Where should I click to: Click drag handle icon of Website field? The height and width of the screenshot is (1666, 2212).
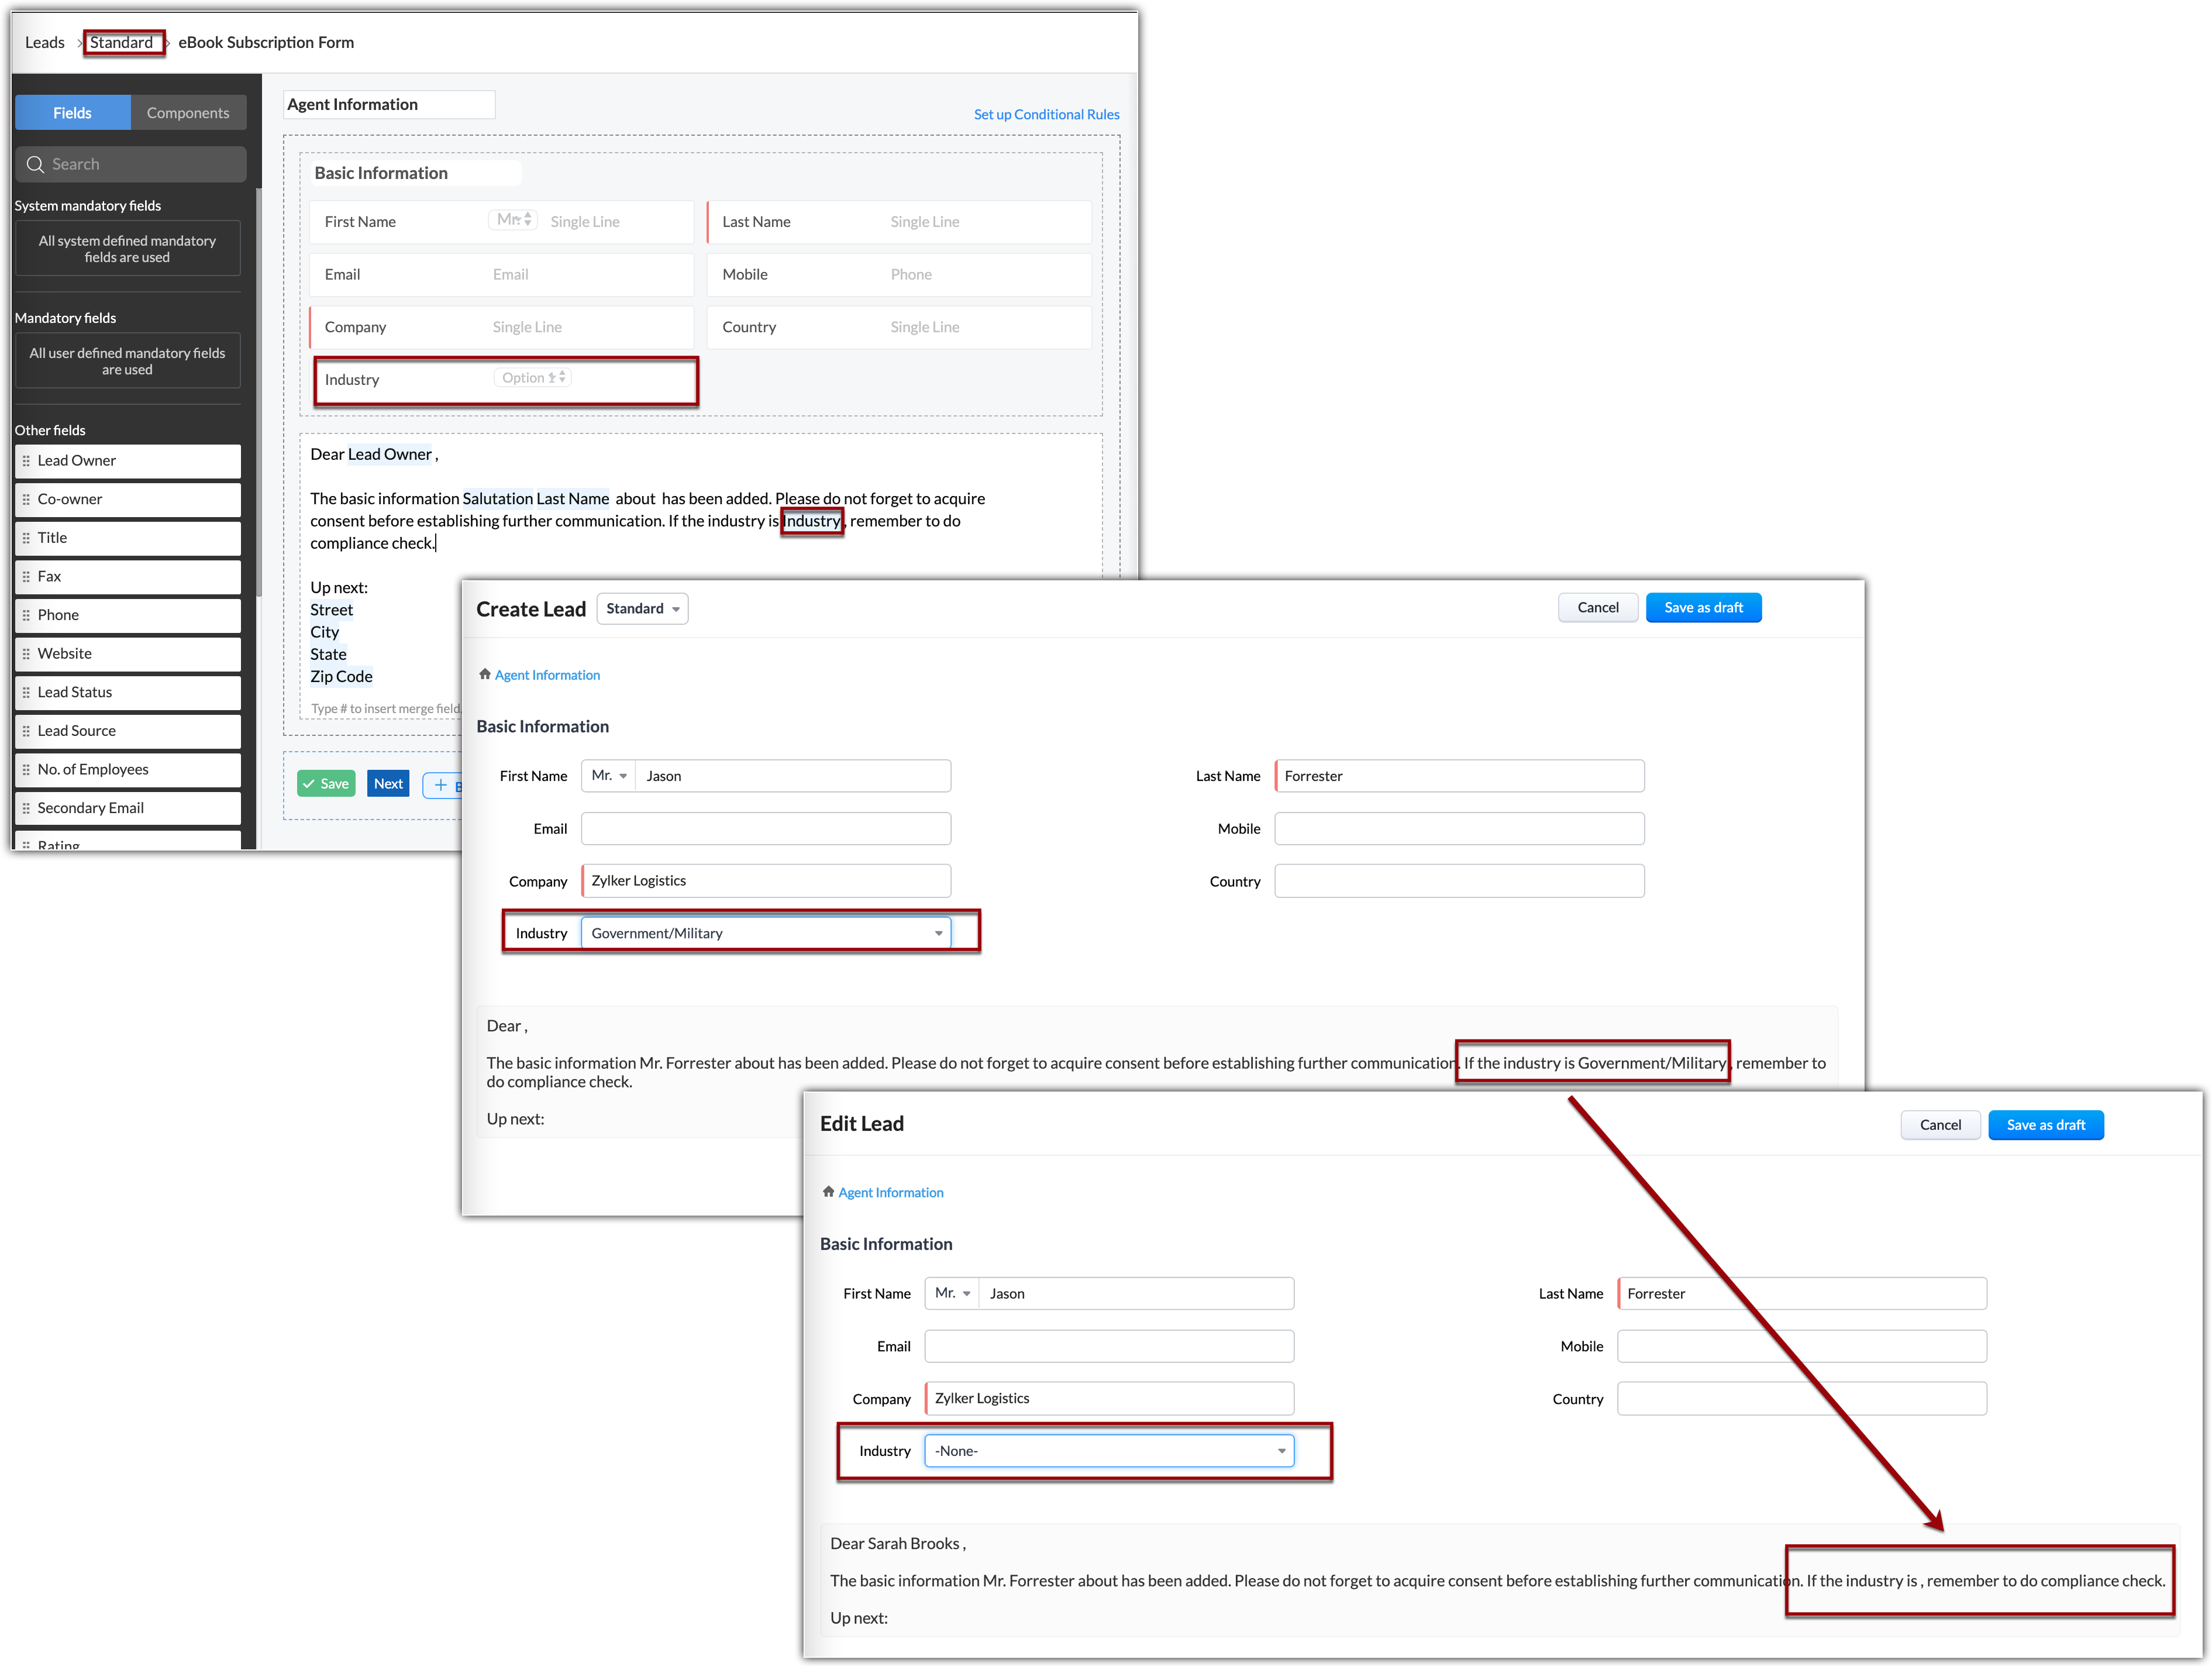click(x=26, y=654)
